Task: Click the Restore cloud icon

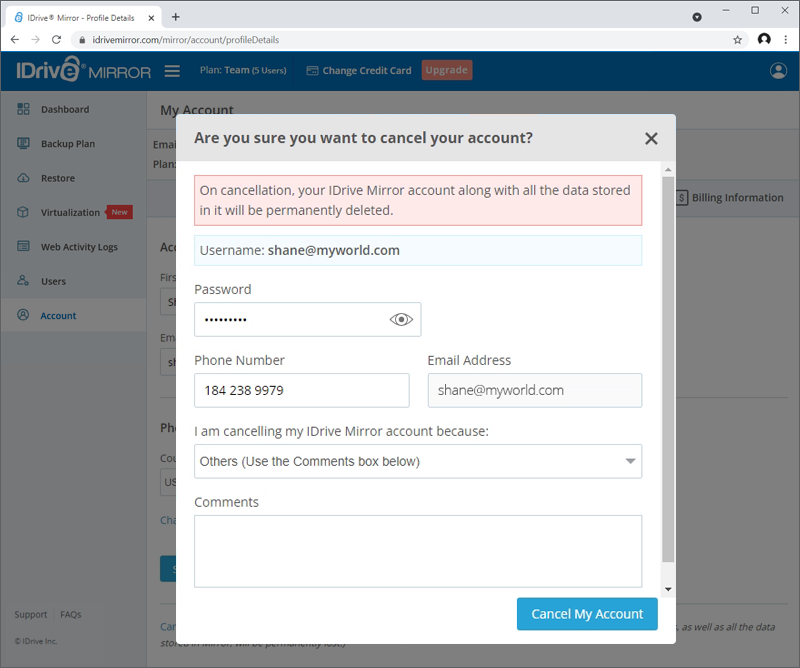Action: (x=23, y=178)
